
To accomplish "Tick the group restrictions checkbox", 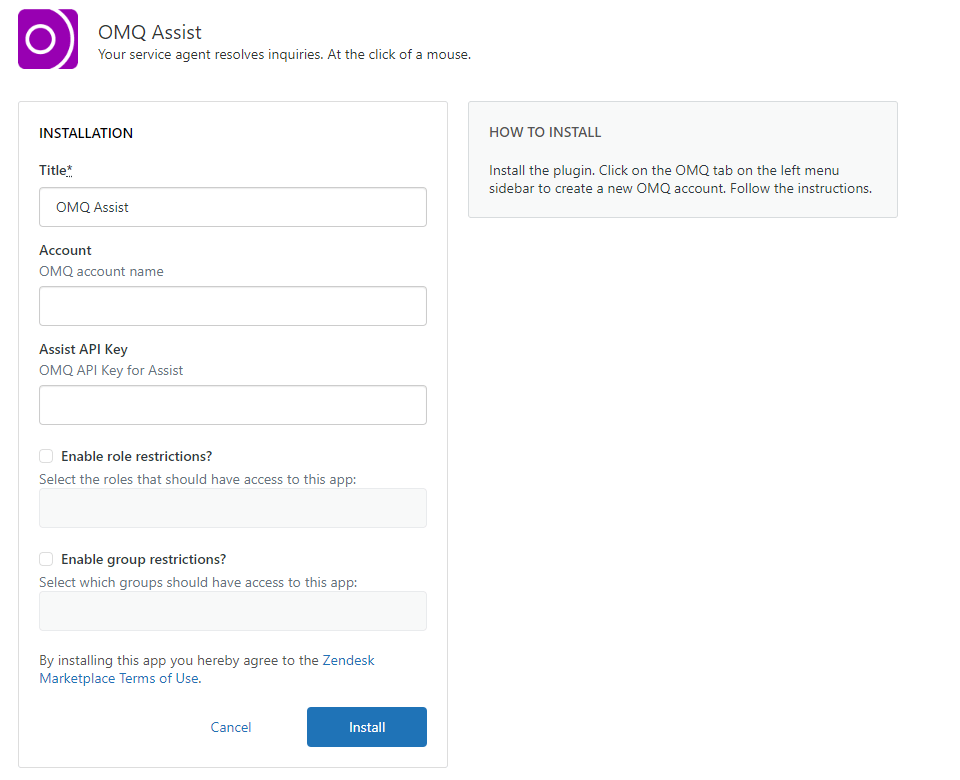I will (46, 559).
